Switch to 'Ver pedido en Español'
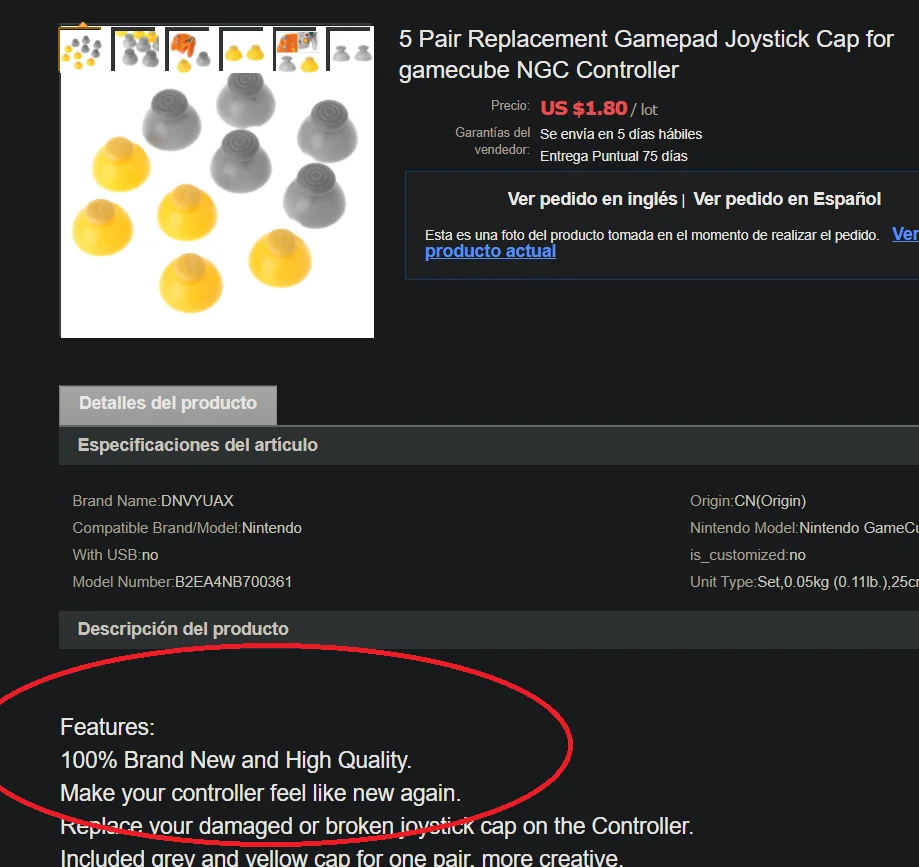The image size is (919, 867). click(x=787, y=199)
